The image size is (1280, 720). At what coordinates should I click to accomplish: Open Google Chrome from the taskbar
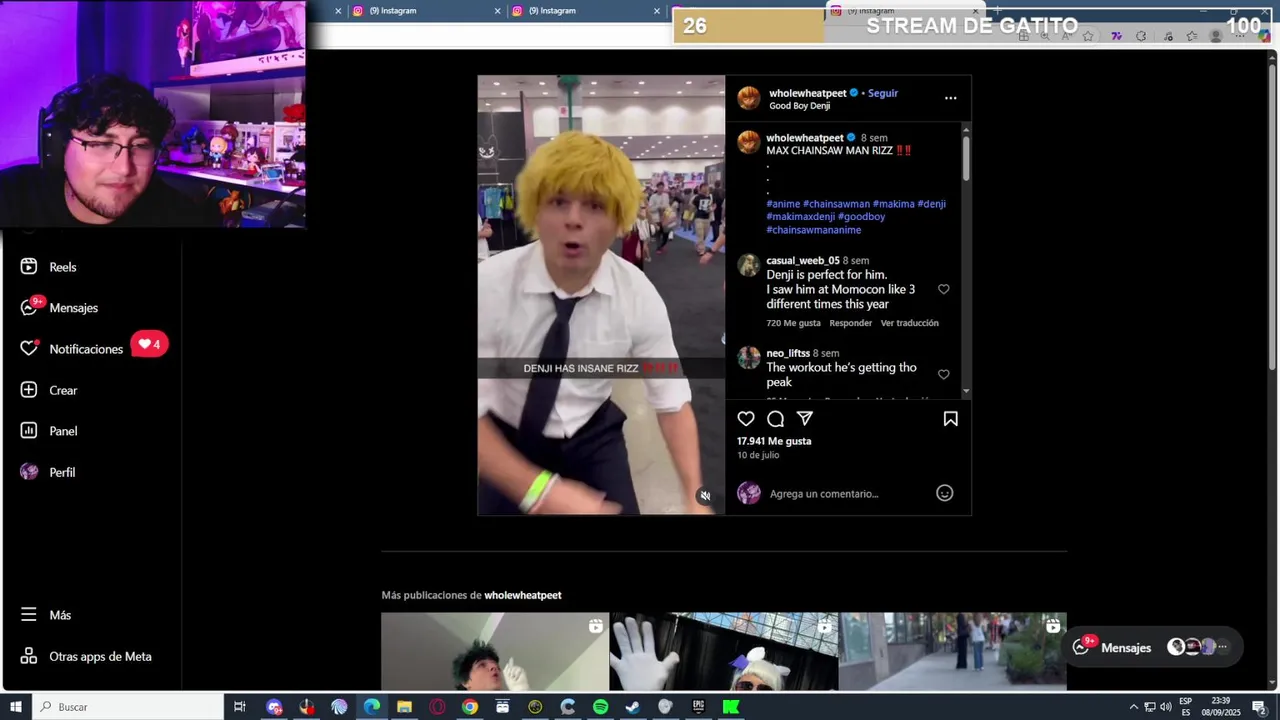[x=470, y=707]
